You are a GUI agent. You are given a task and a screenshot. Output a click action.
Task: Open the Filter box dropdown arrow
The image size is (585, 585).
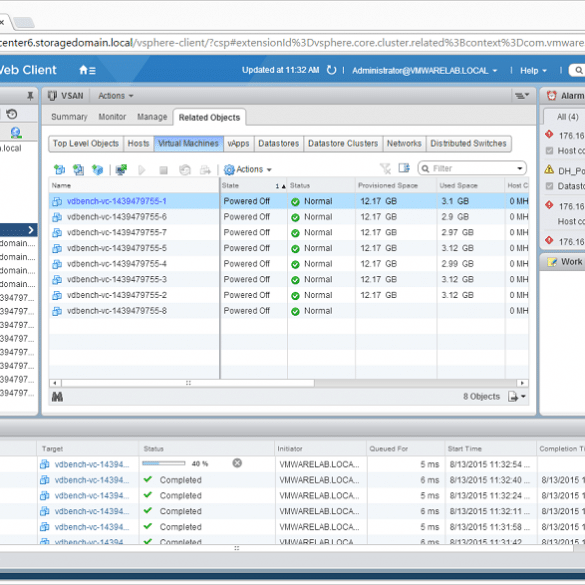coord(520,168)
